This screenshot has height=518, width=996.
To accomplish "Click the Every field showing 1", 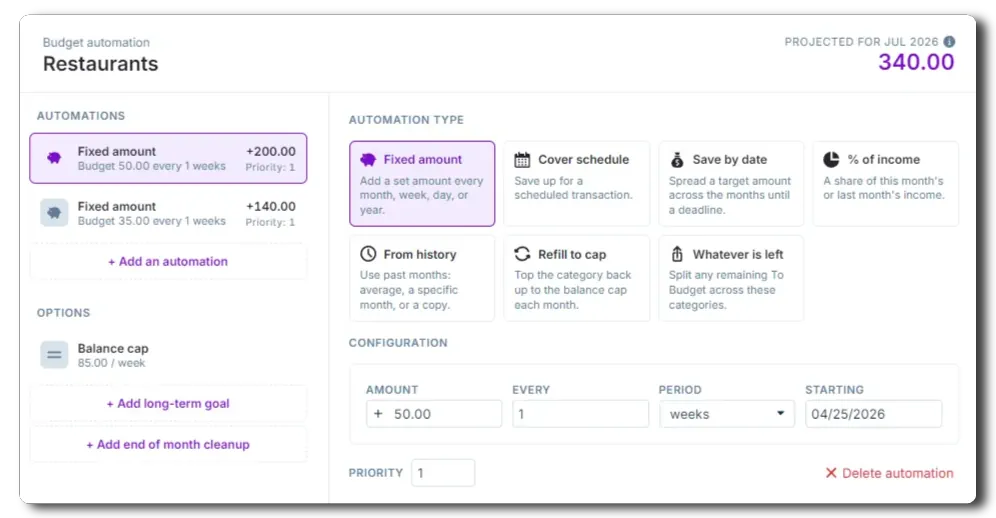I will (x=581, y=414).
